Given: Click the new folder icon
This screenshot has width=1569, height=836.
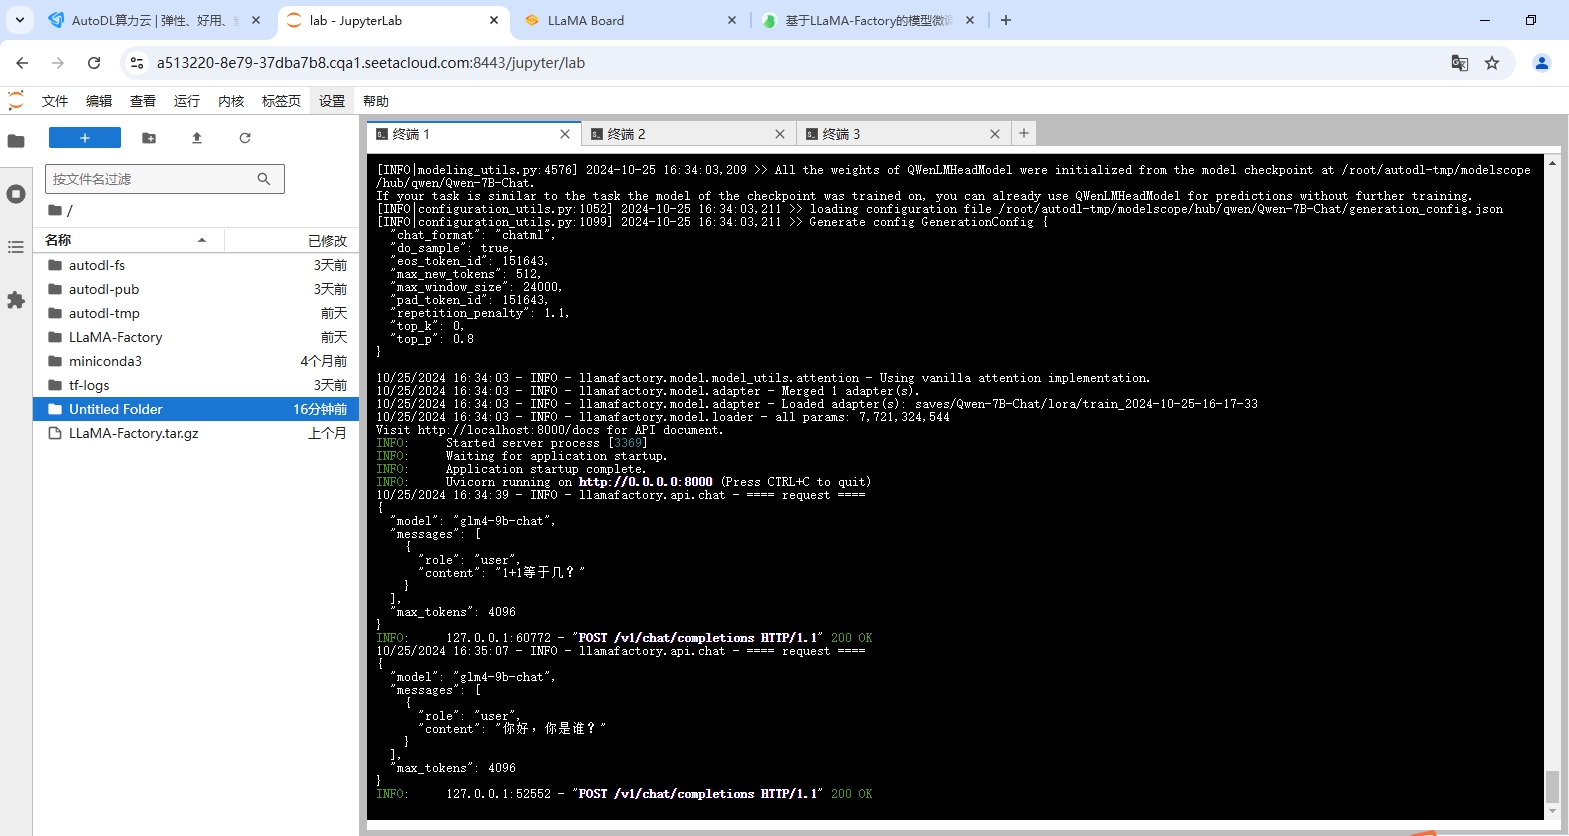Looking at the screenshot, I should tap(149, 138).
